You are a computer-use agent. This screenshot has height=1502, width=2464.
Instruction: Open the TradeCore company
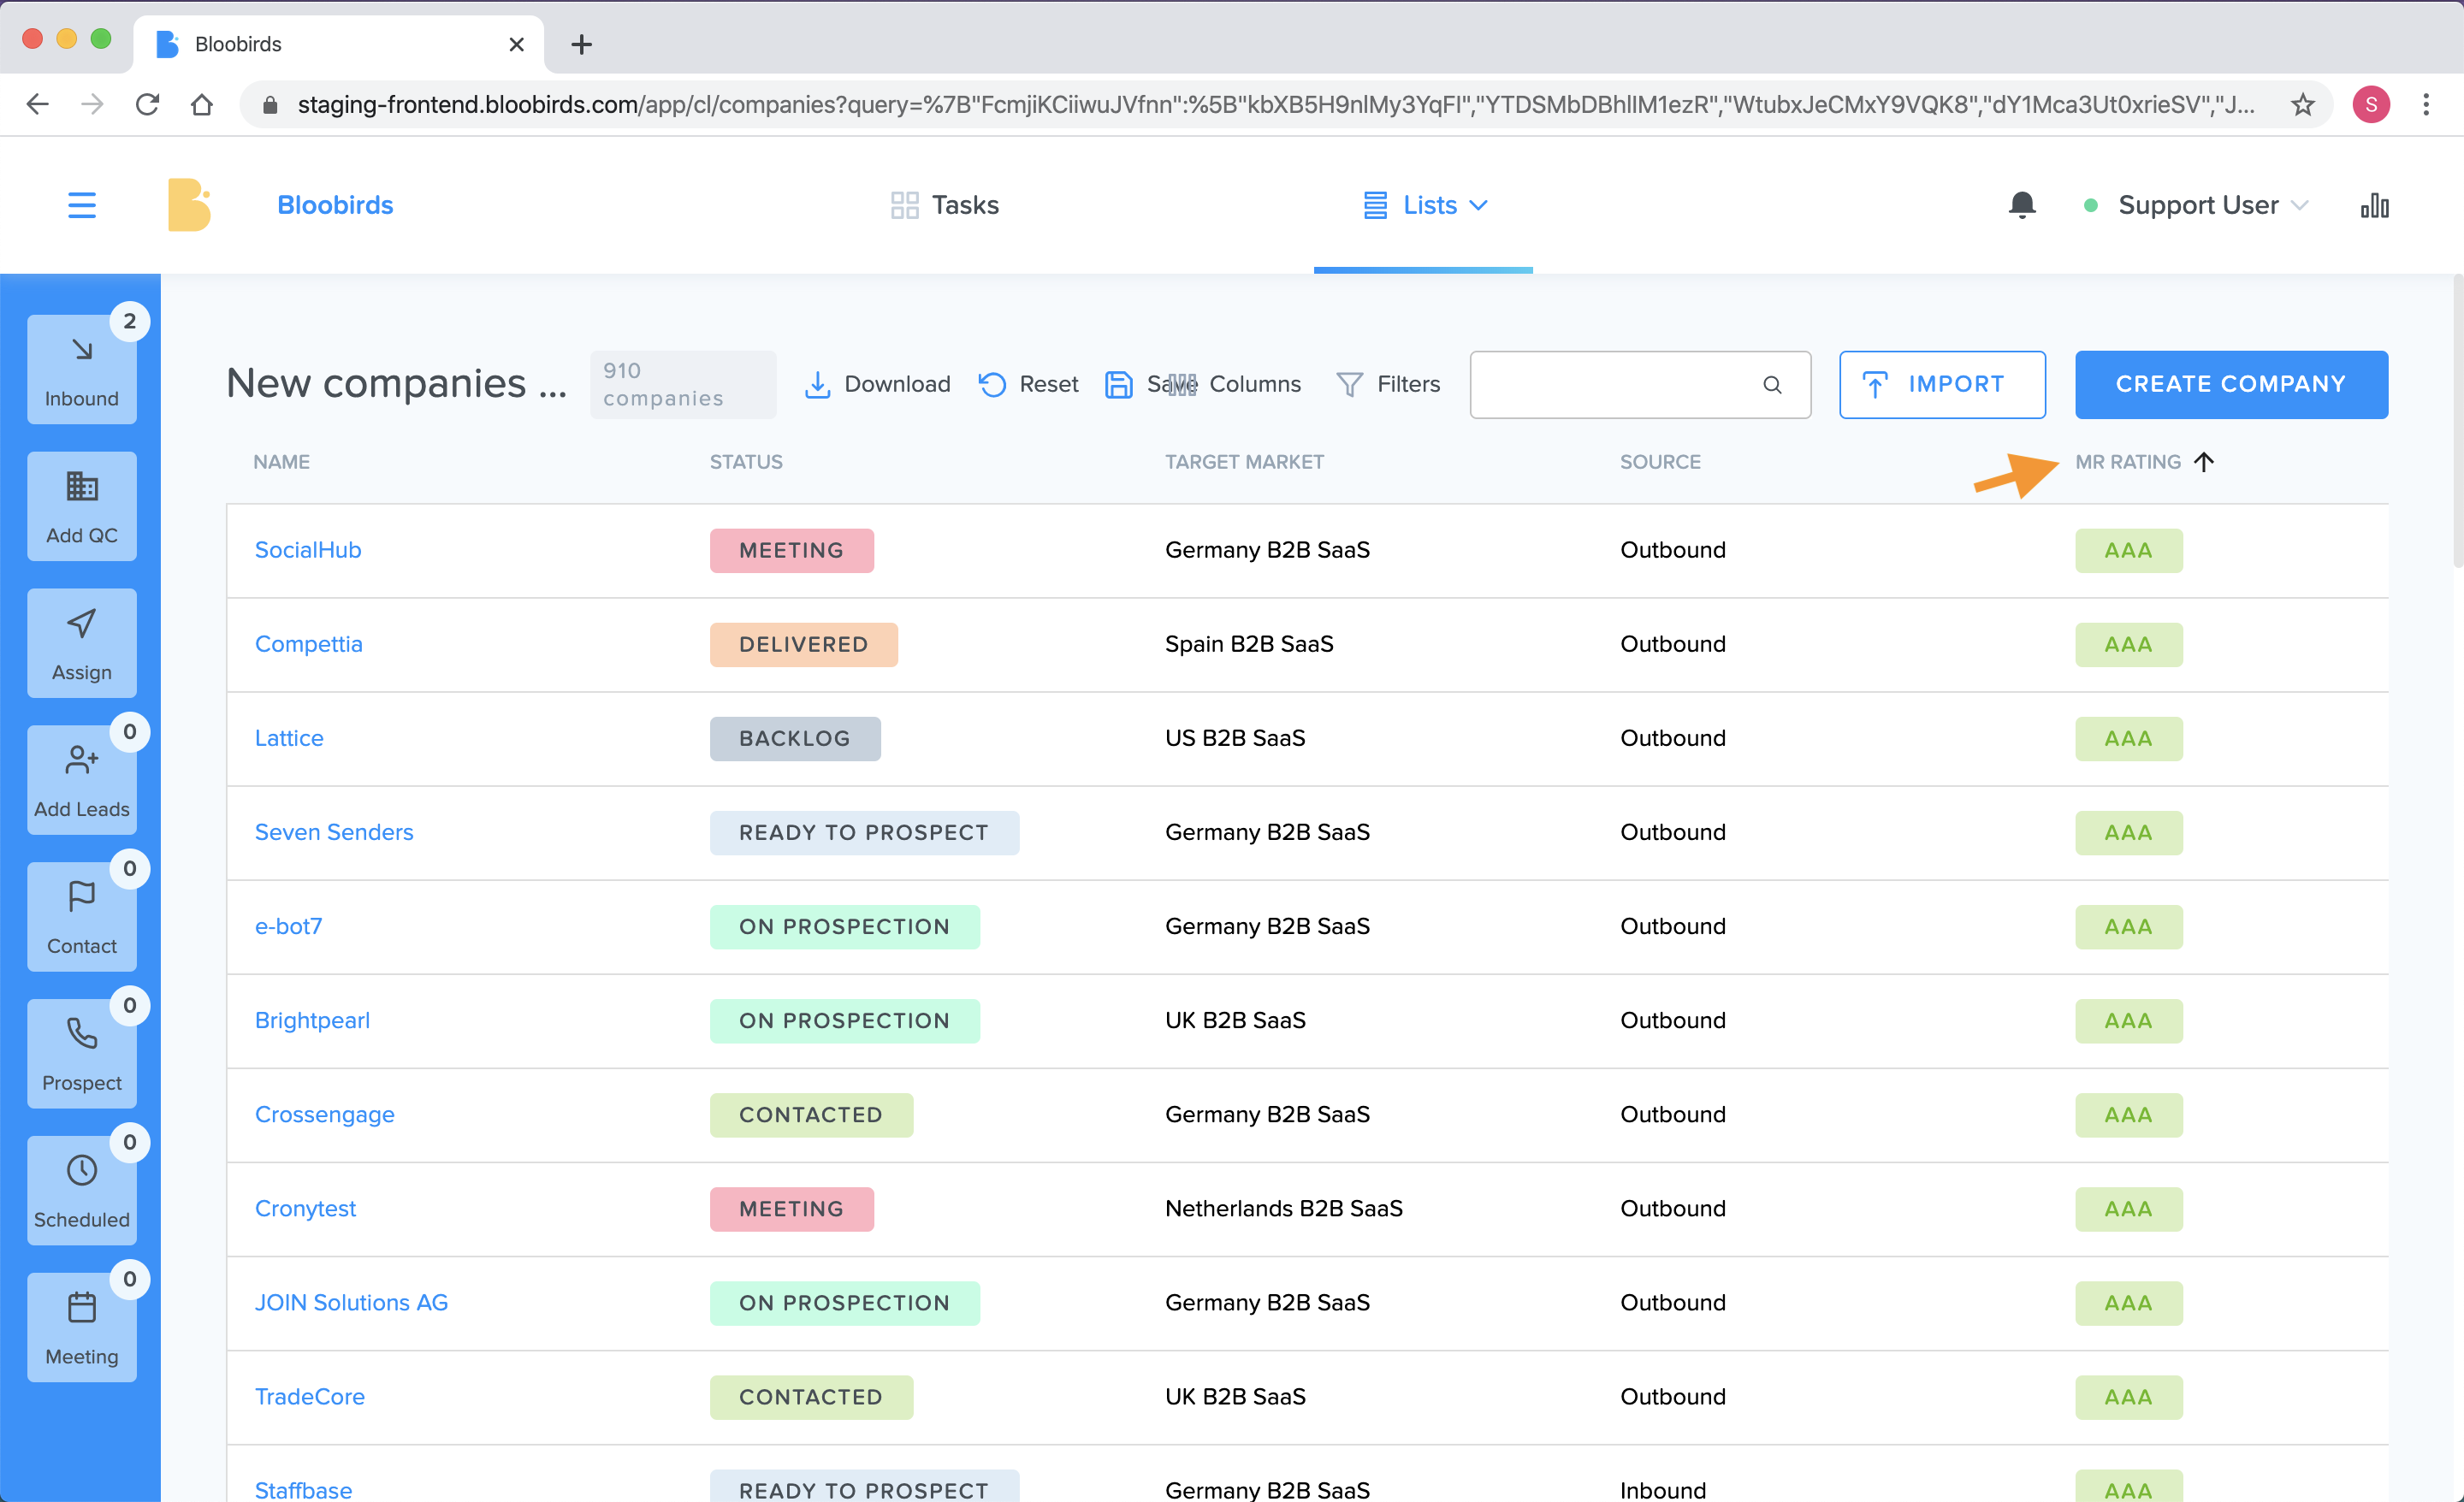[x=310, y=1396]
